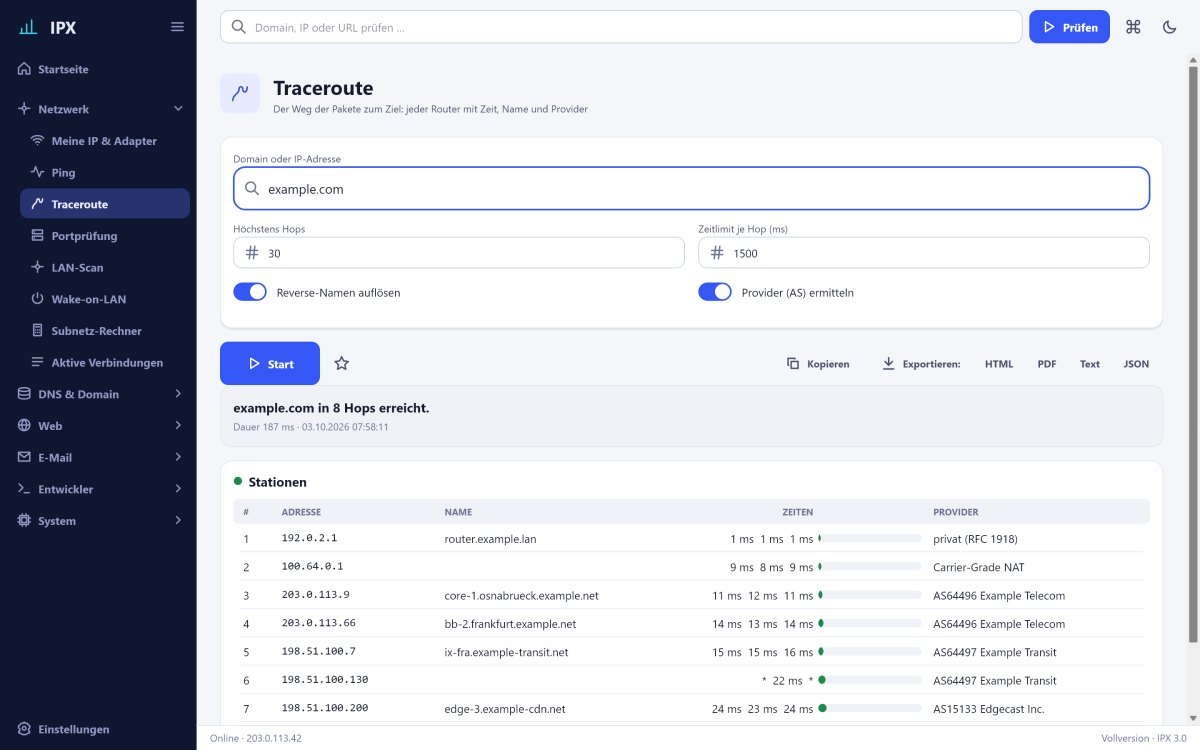Click bb-2.frankfurt.example.net hop name
This screenshot has width=1200, height=750.
510,624
